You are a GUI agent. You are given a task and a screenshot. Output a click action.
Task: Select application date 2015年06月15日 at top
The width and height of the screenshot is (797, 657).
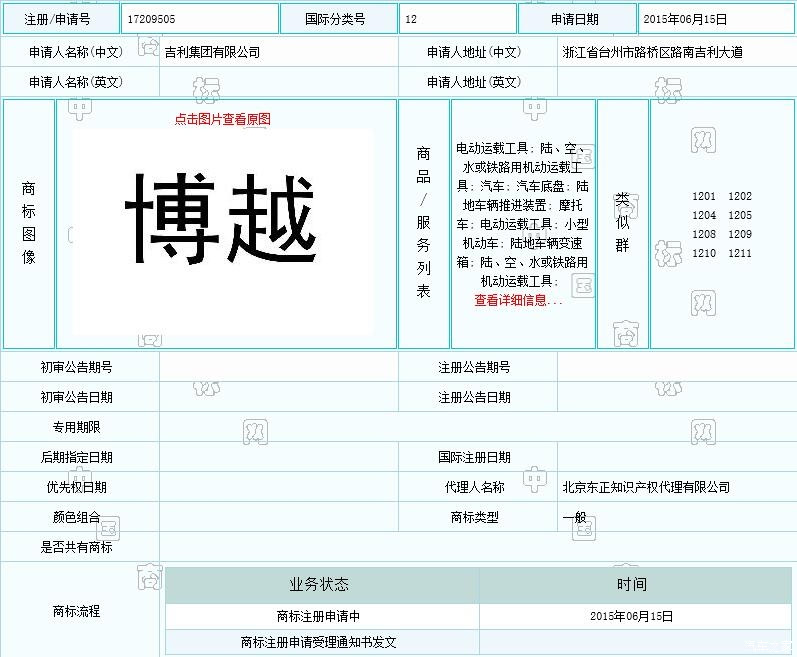click(685, 19)
